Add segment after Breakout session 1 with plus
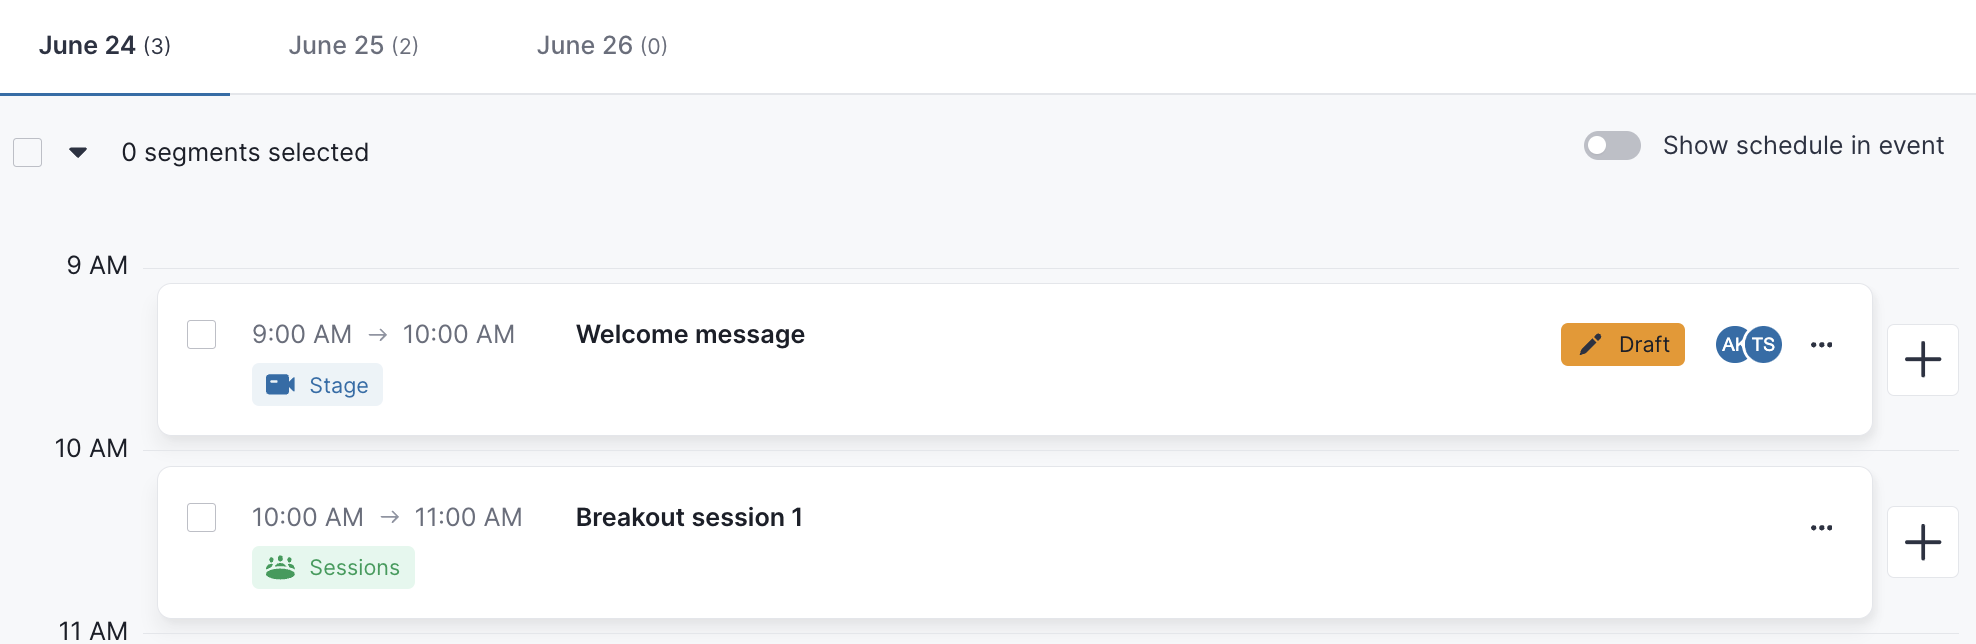The height and width of the screenshot is (644, 1976). [x=1922, y=543]
